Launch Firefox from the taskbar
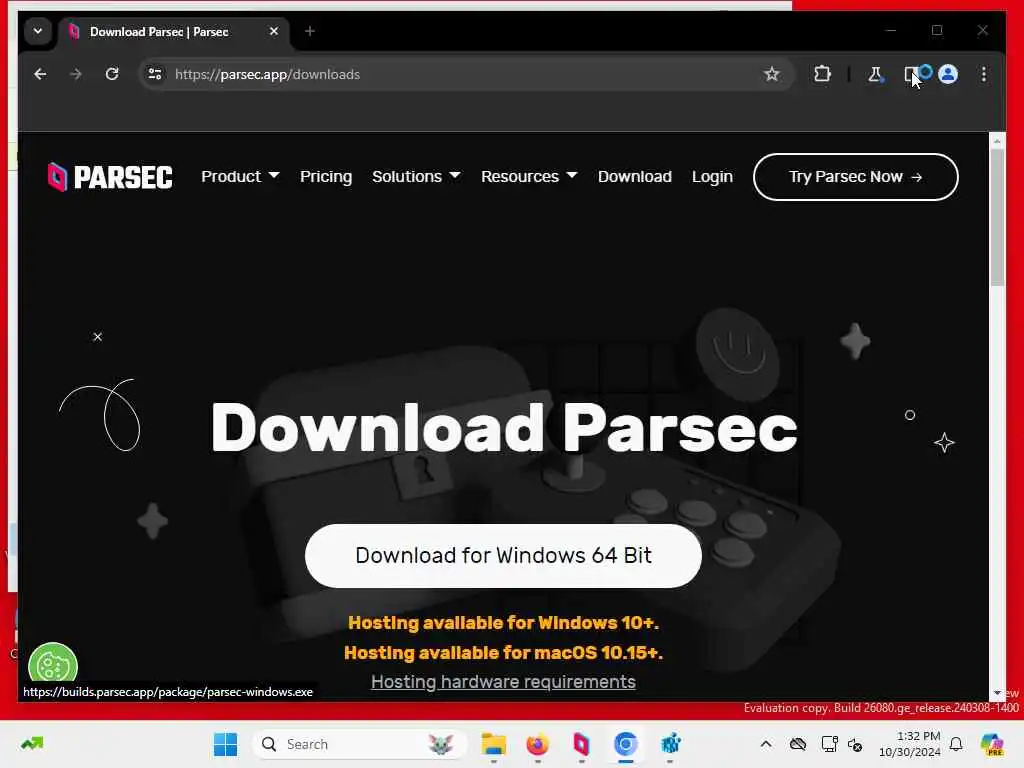Viewport: 1024px width, 768px height. (x=537, y=744)
